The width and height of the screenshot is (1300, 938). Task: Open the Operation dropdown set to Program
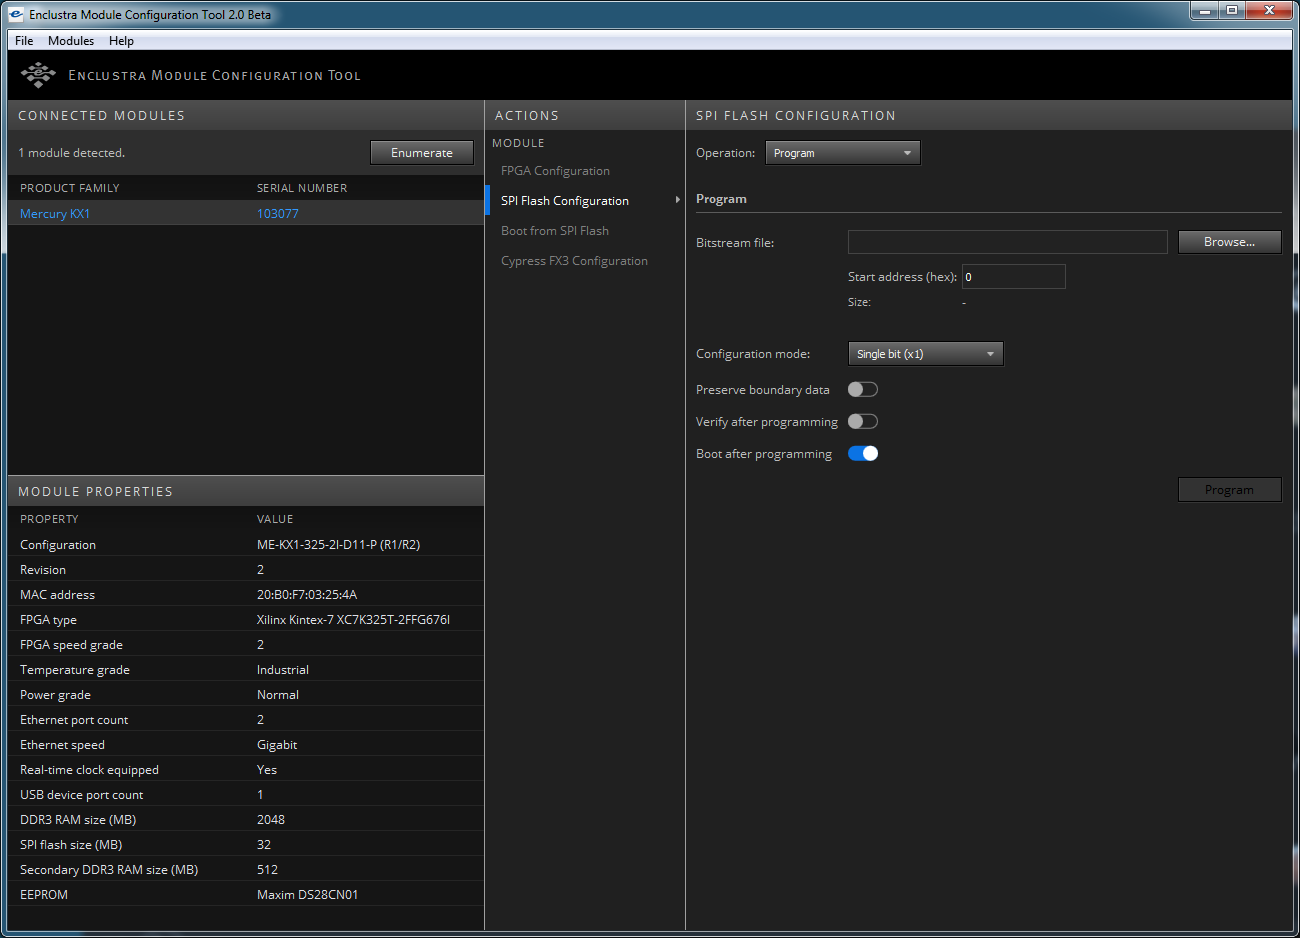(843, 153)
